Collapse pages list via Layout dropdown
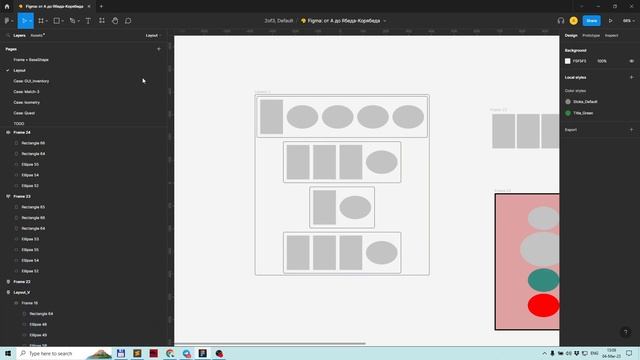Image resolution: width=640 pixels, height=360 pixels. pyautogui.click(x=153, y=36)
